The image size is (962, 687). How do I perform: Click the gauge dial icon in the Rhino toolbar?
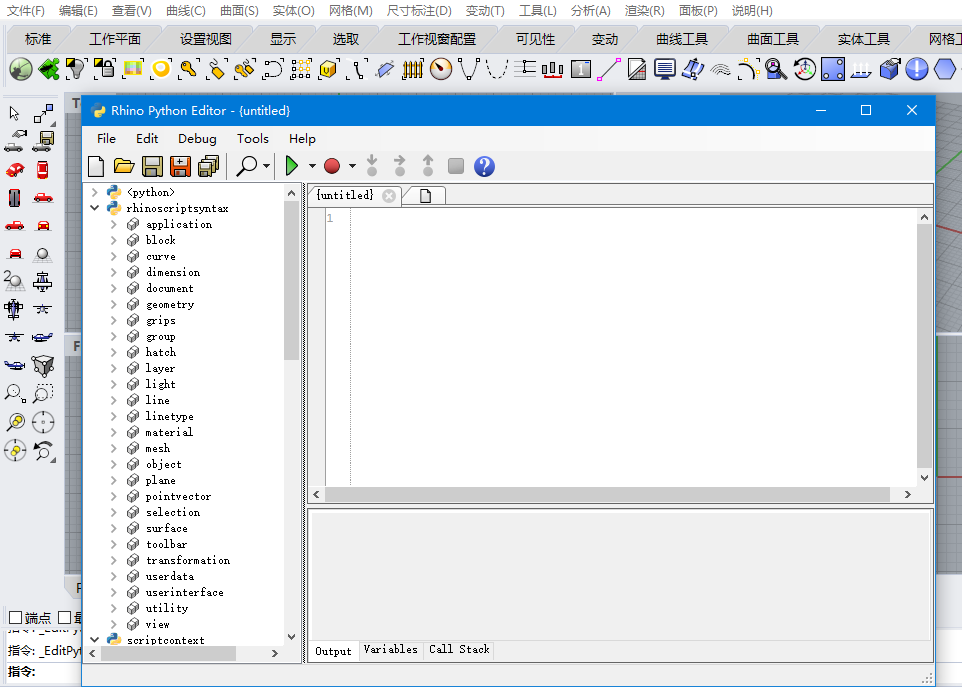(x=441, y=69)
